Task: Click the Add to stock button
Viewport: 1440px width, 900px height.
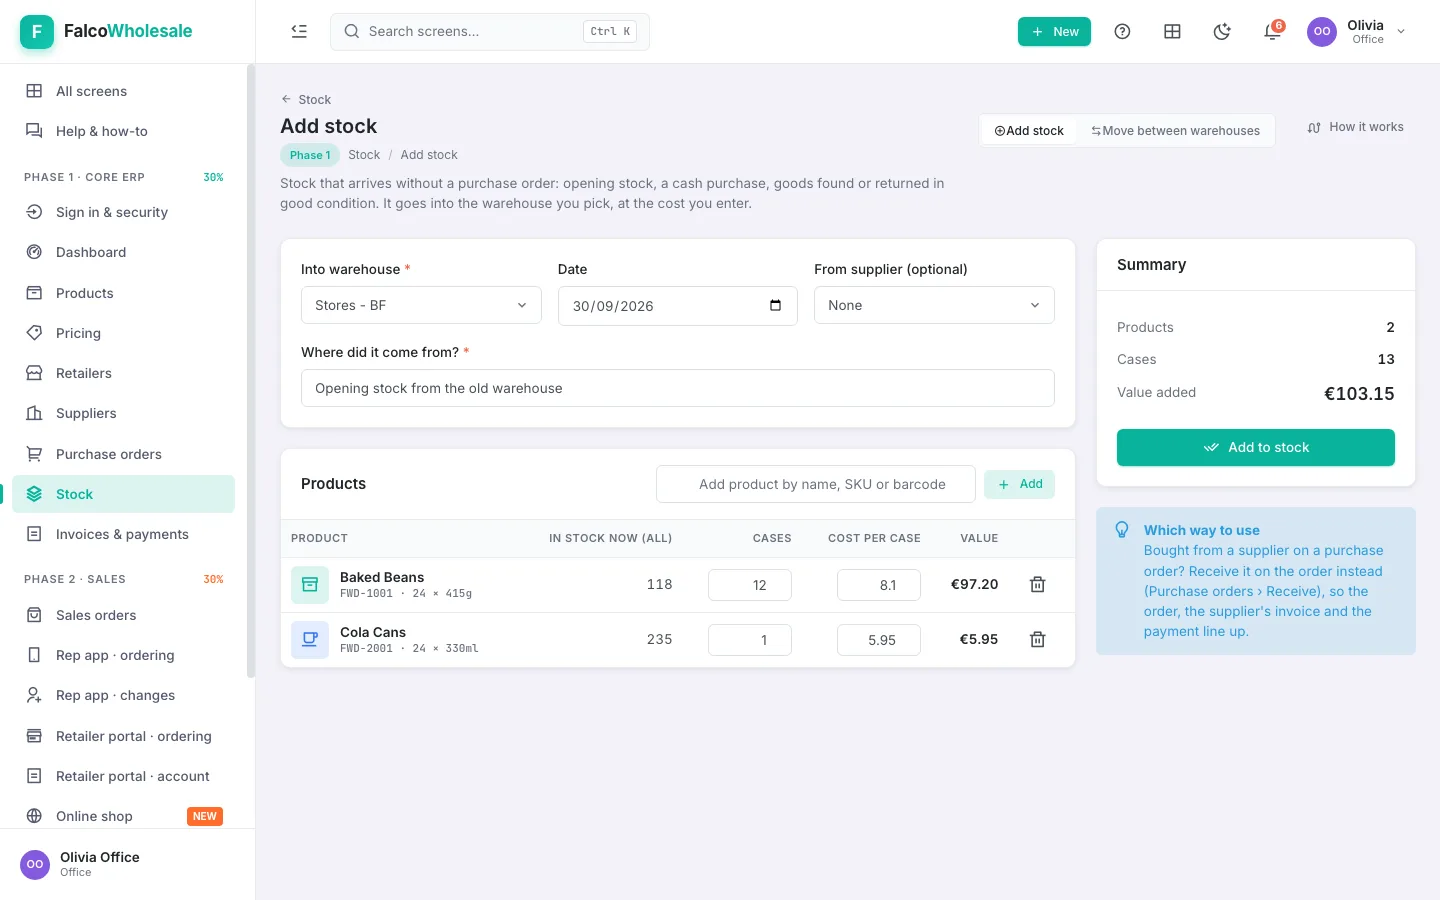Action: click(1255, 447)
